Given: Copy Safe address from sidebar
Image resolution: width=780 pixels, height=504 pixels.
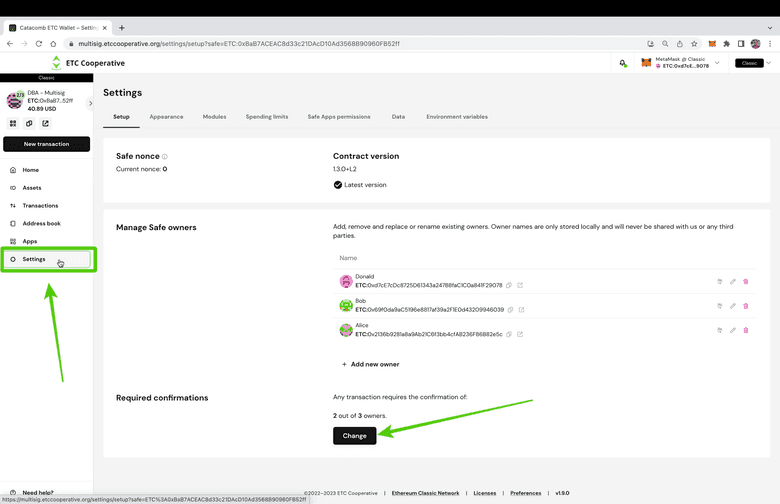Looking at the screenshot, I should [x=30, y=124].
